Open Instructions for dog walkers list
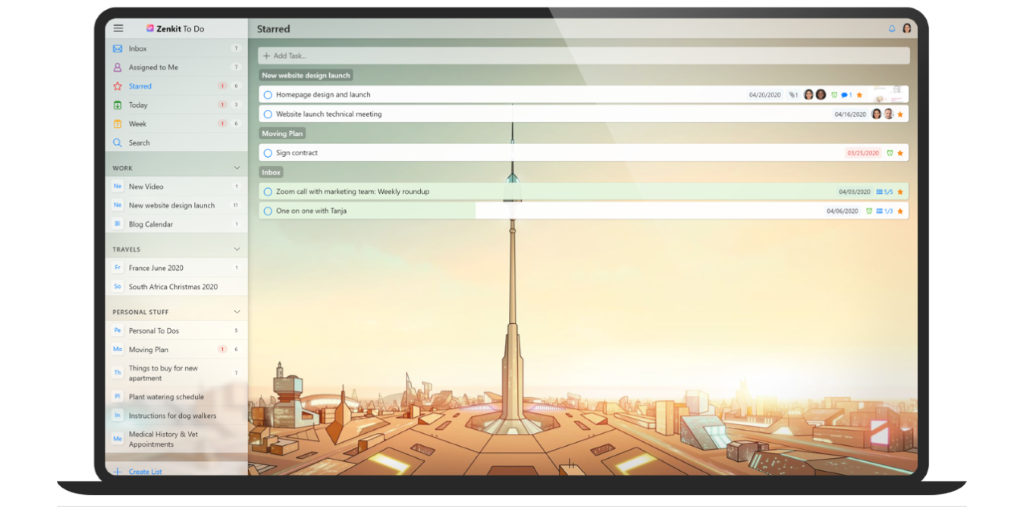This screenshot has width=1024, height=512. 176,415
